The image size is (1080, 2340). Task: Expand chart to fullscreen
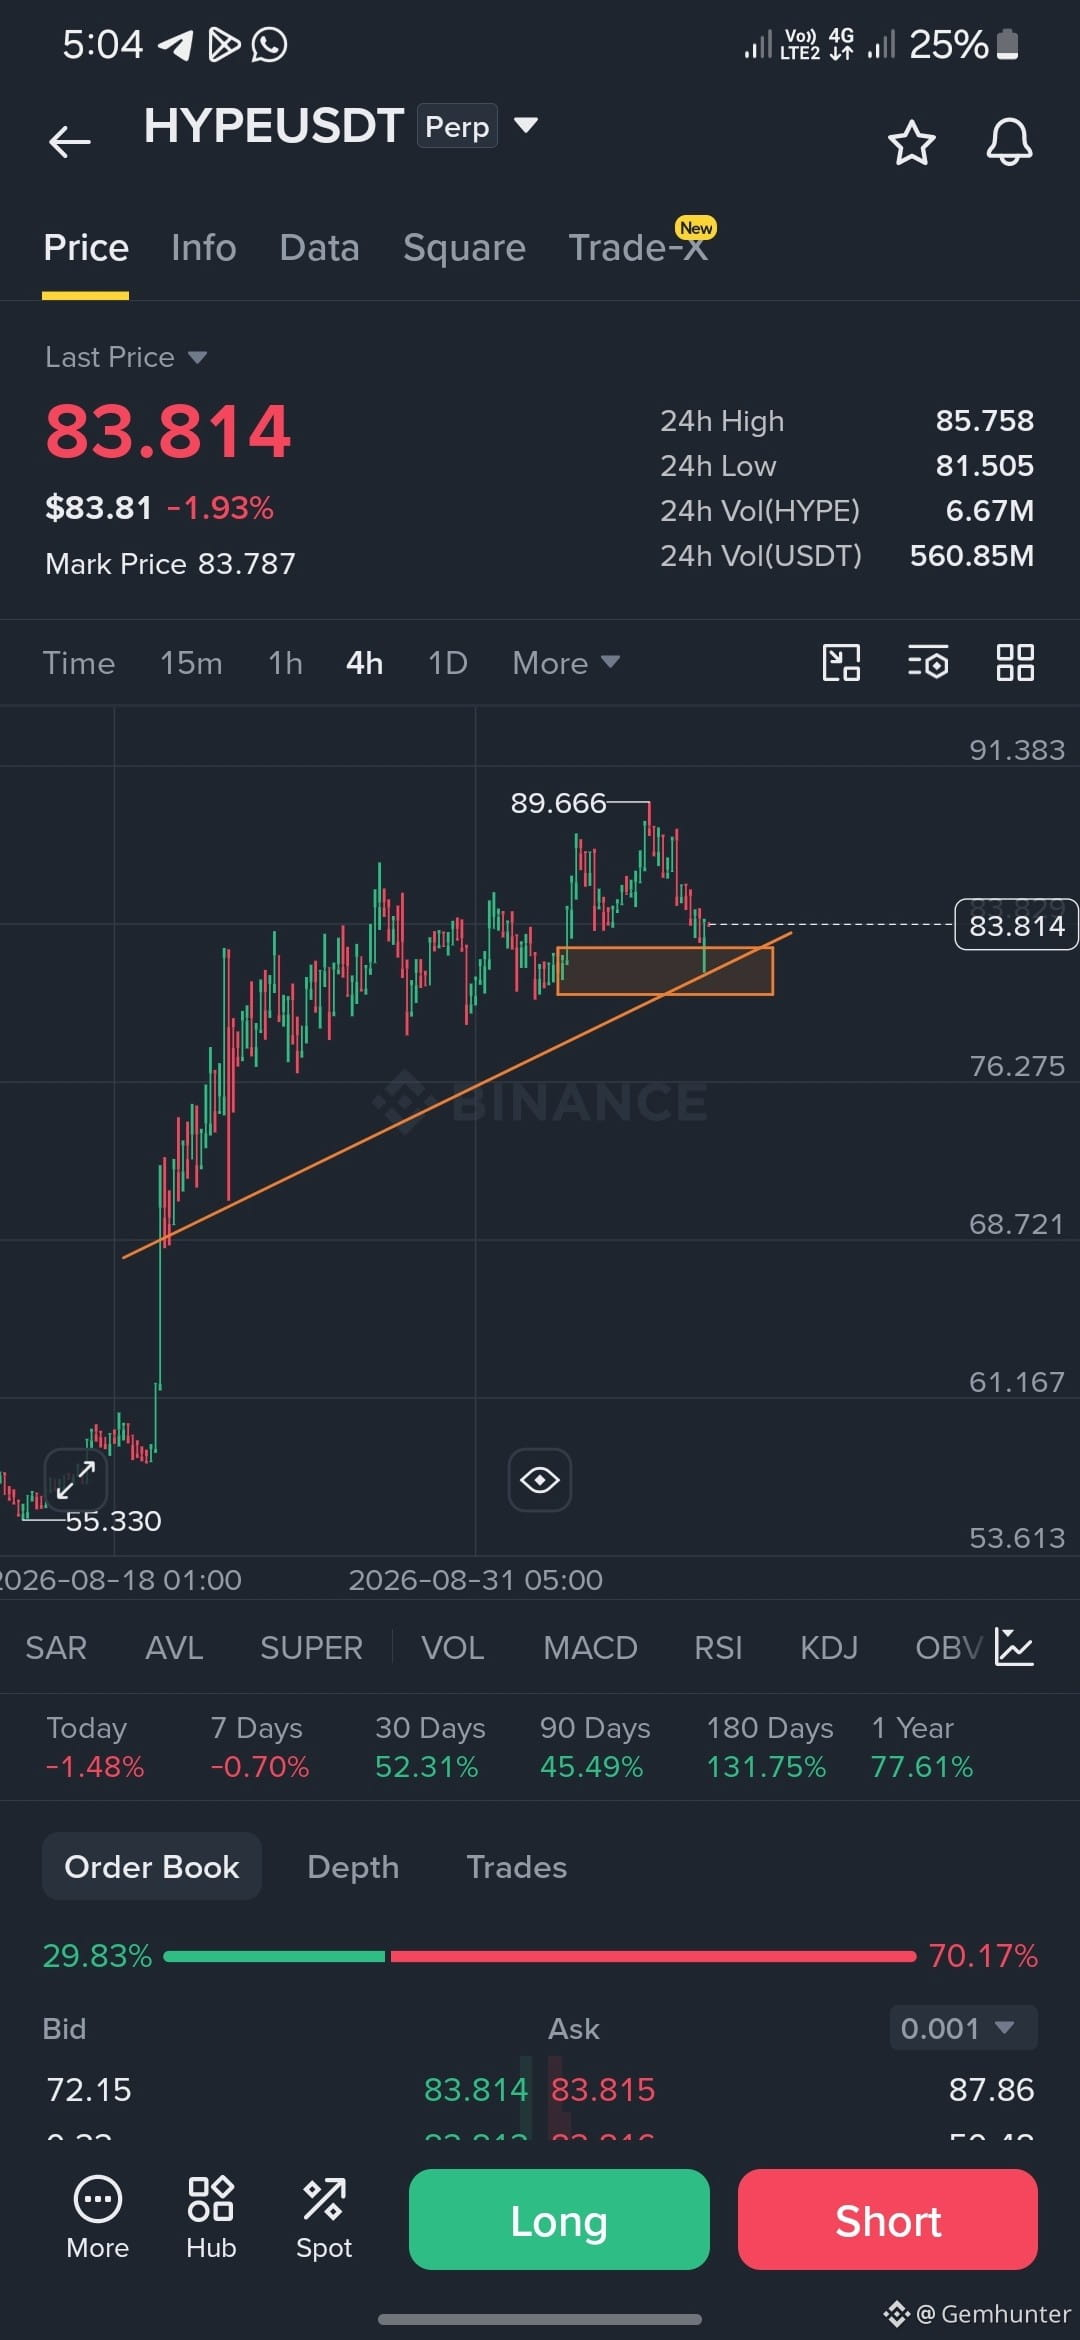tap(76, 1479)
